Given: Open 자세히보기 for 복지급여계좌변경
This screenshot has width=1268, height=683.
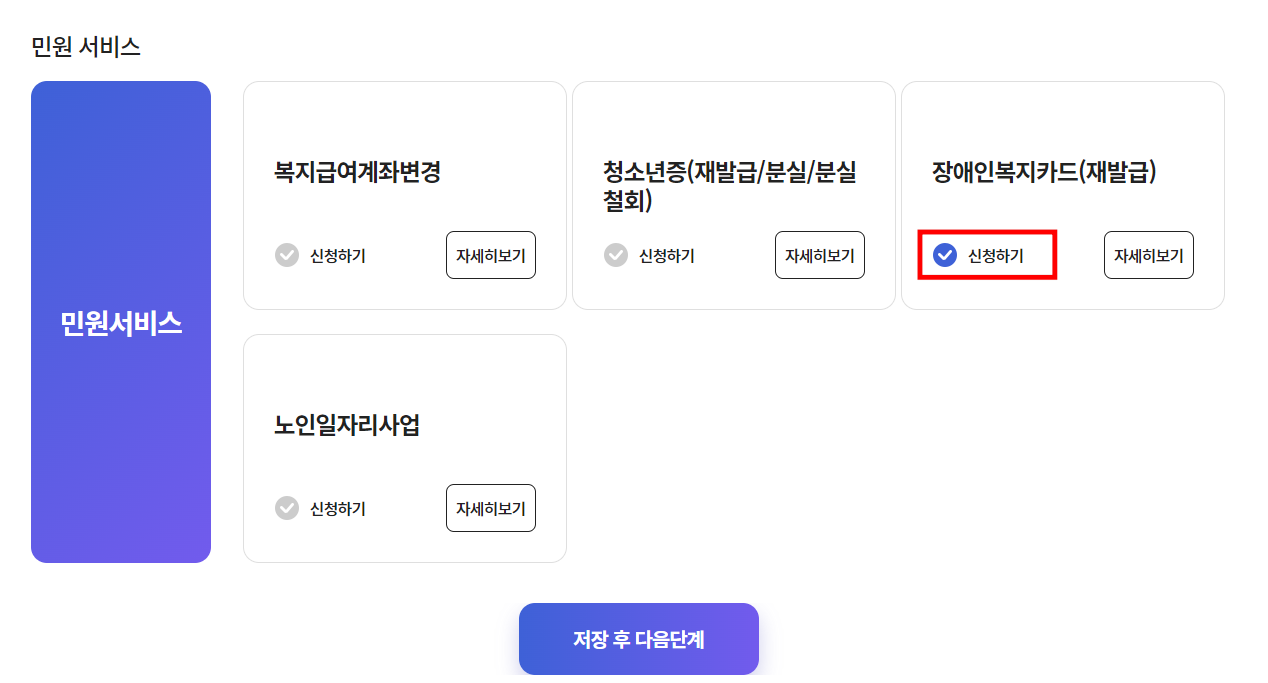Looking at the screenshot, I should coord(490,255).
